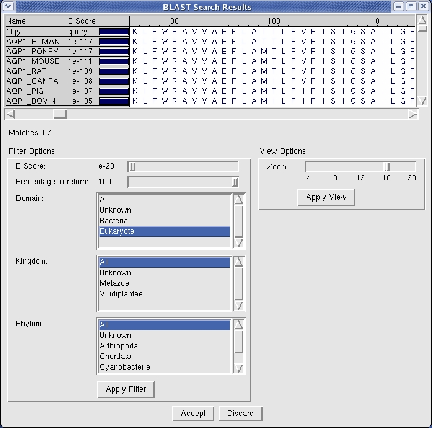Click the horizontal scrollbar thumb under the alignment
432x428 pixels.
tap(60, 115)
